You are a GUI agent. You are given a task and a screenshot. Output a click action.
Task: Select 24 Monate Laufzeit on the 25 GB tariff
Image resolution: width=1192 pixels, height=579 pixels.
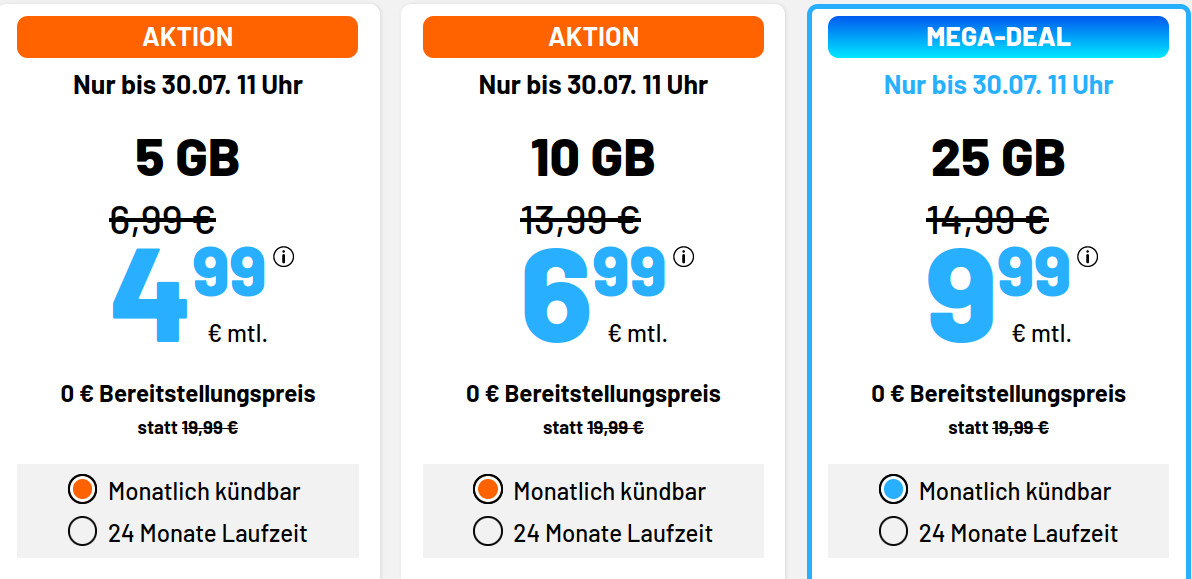895,533
